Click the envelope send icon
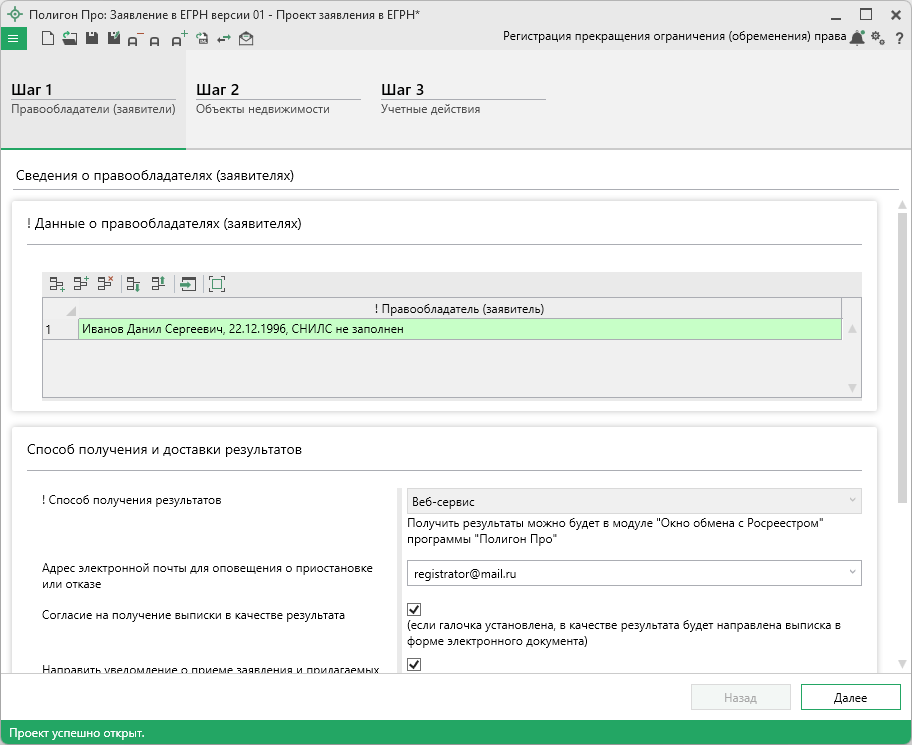 pyautogui.click(x=246, y=39)
